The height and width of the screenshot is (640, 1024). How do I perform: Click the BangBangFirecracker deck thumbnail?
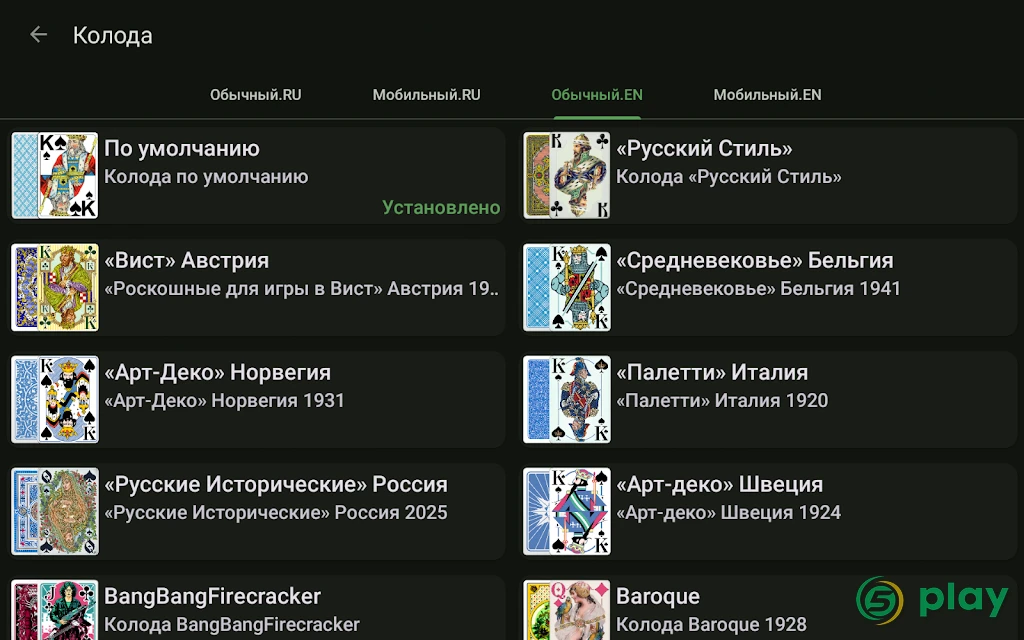(x=55, y=610)
